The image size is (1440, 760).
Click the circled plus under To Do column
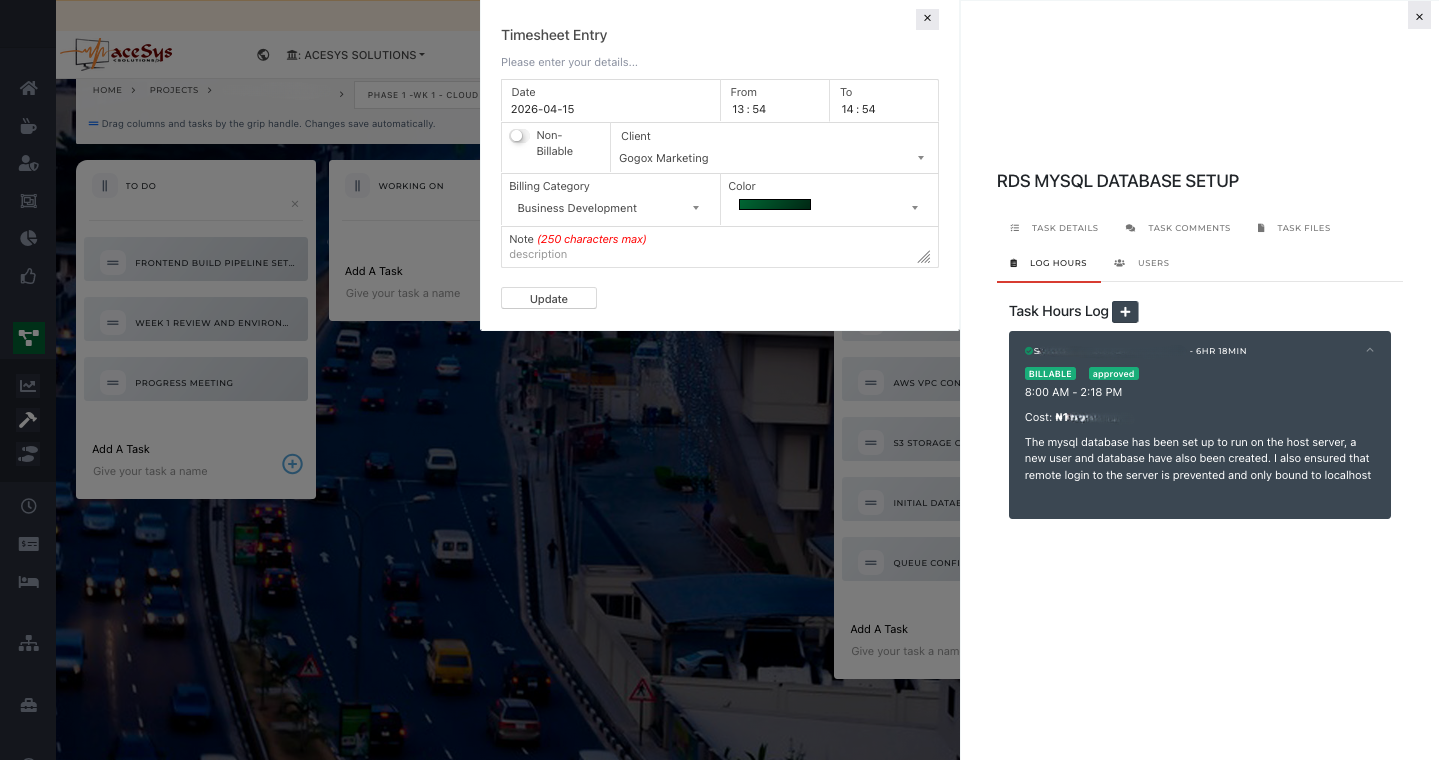point(292,463)
